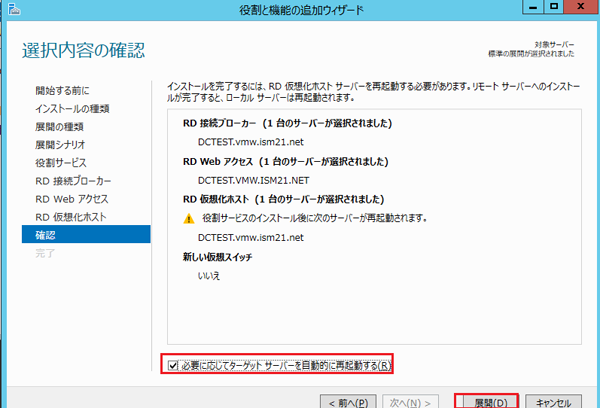The width and height of the screenshot is (600, 408).
Task: Select the highlighted 確認 step
Action: (85, 235)
